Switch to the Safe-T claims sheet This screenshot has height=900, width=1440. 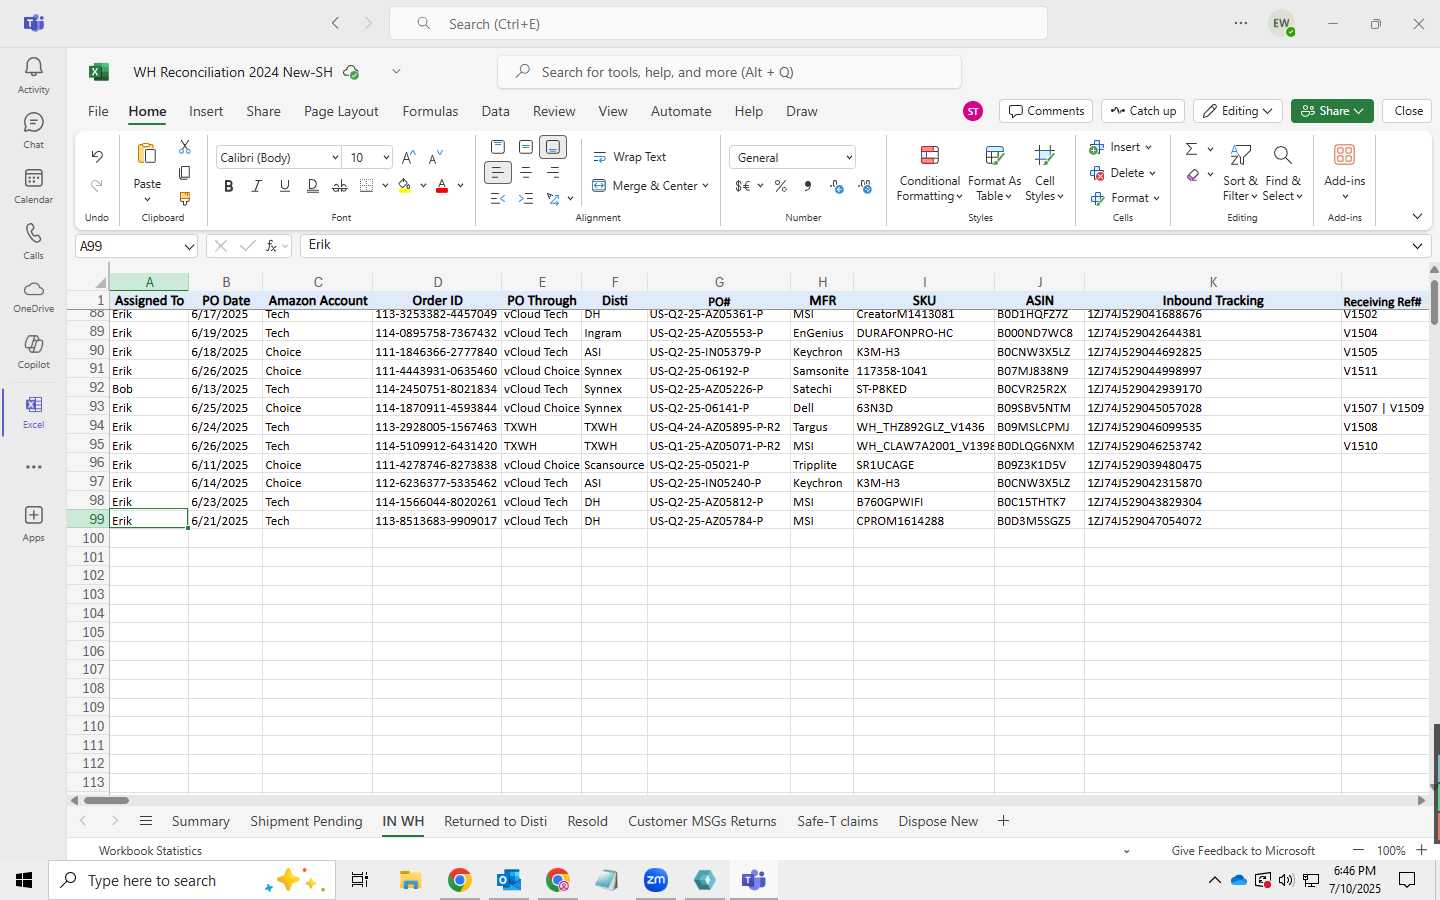coord(837,821)
